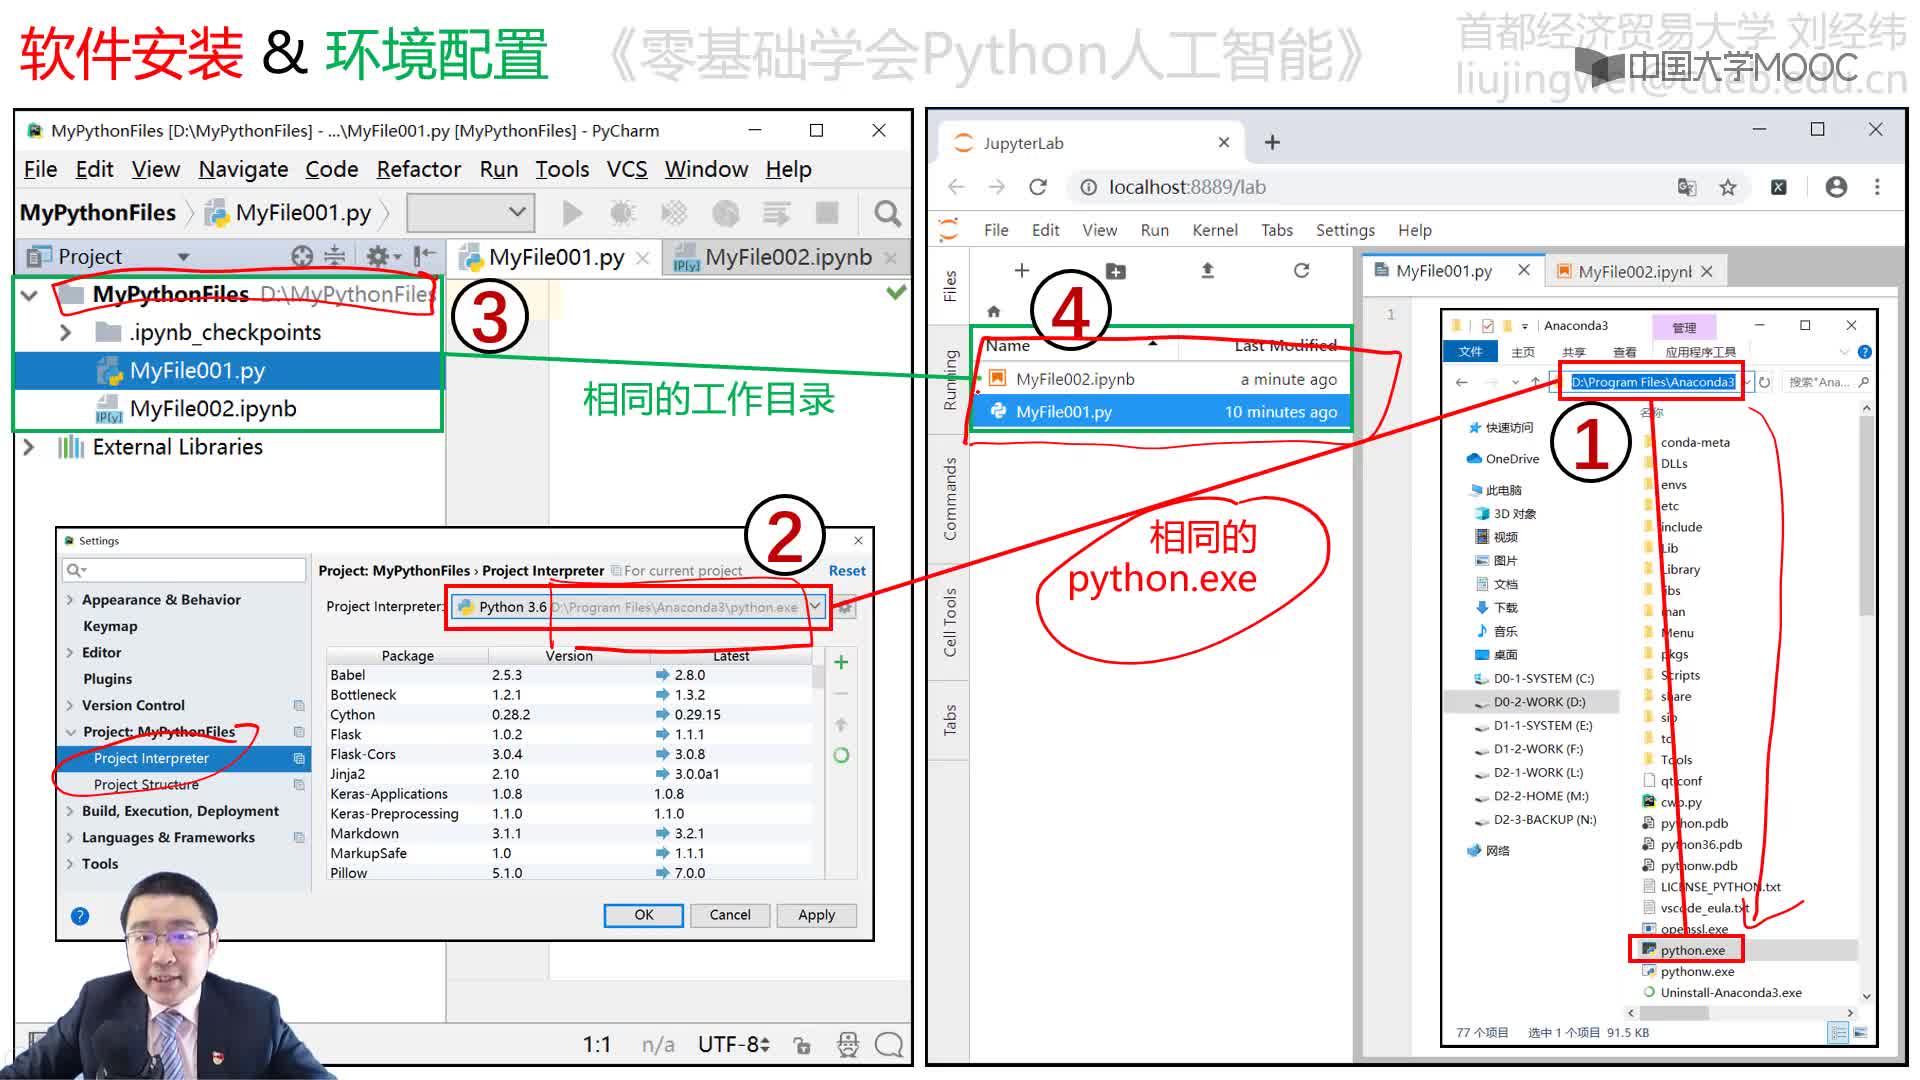
Task: Click the Stop square icon in PyCharm toolbar
Action: [x=827, y=213]
